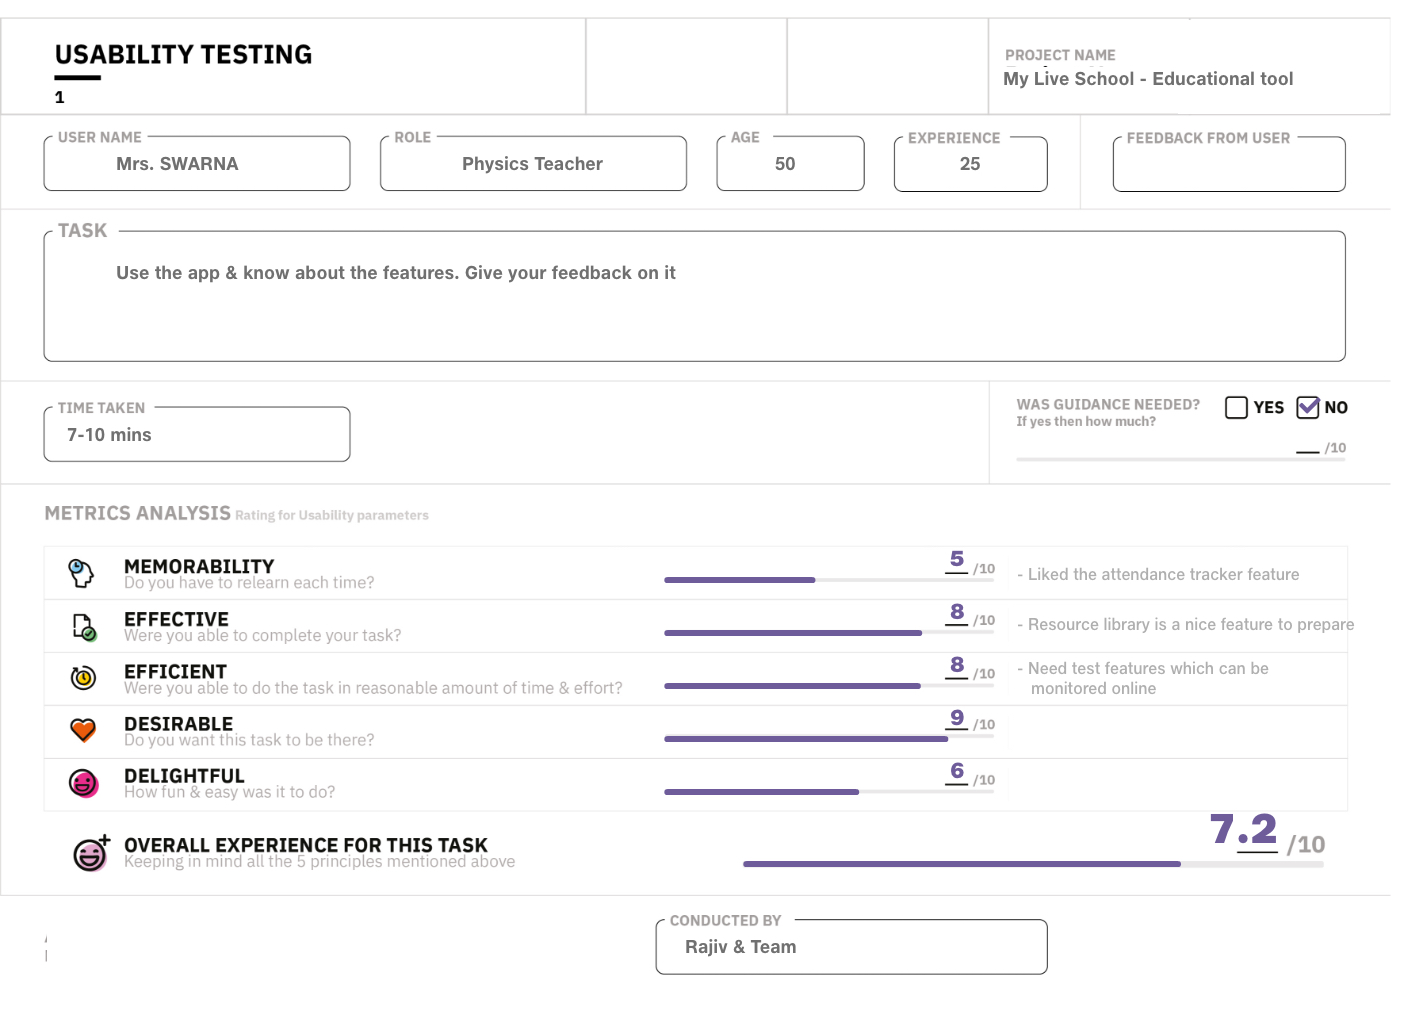The height and width of the screenshot is (1019, 1406).
Task: Click the User Name field with Mrs. SWARNA
Action: [x=197, y=164]
